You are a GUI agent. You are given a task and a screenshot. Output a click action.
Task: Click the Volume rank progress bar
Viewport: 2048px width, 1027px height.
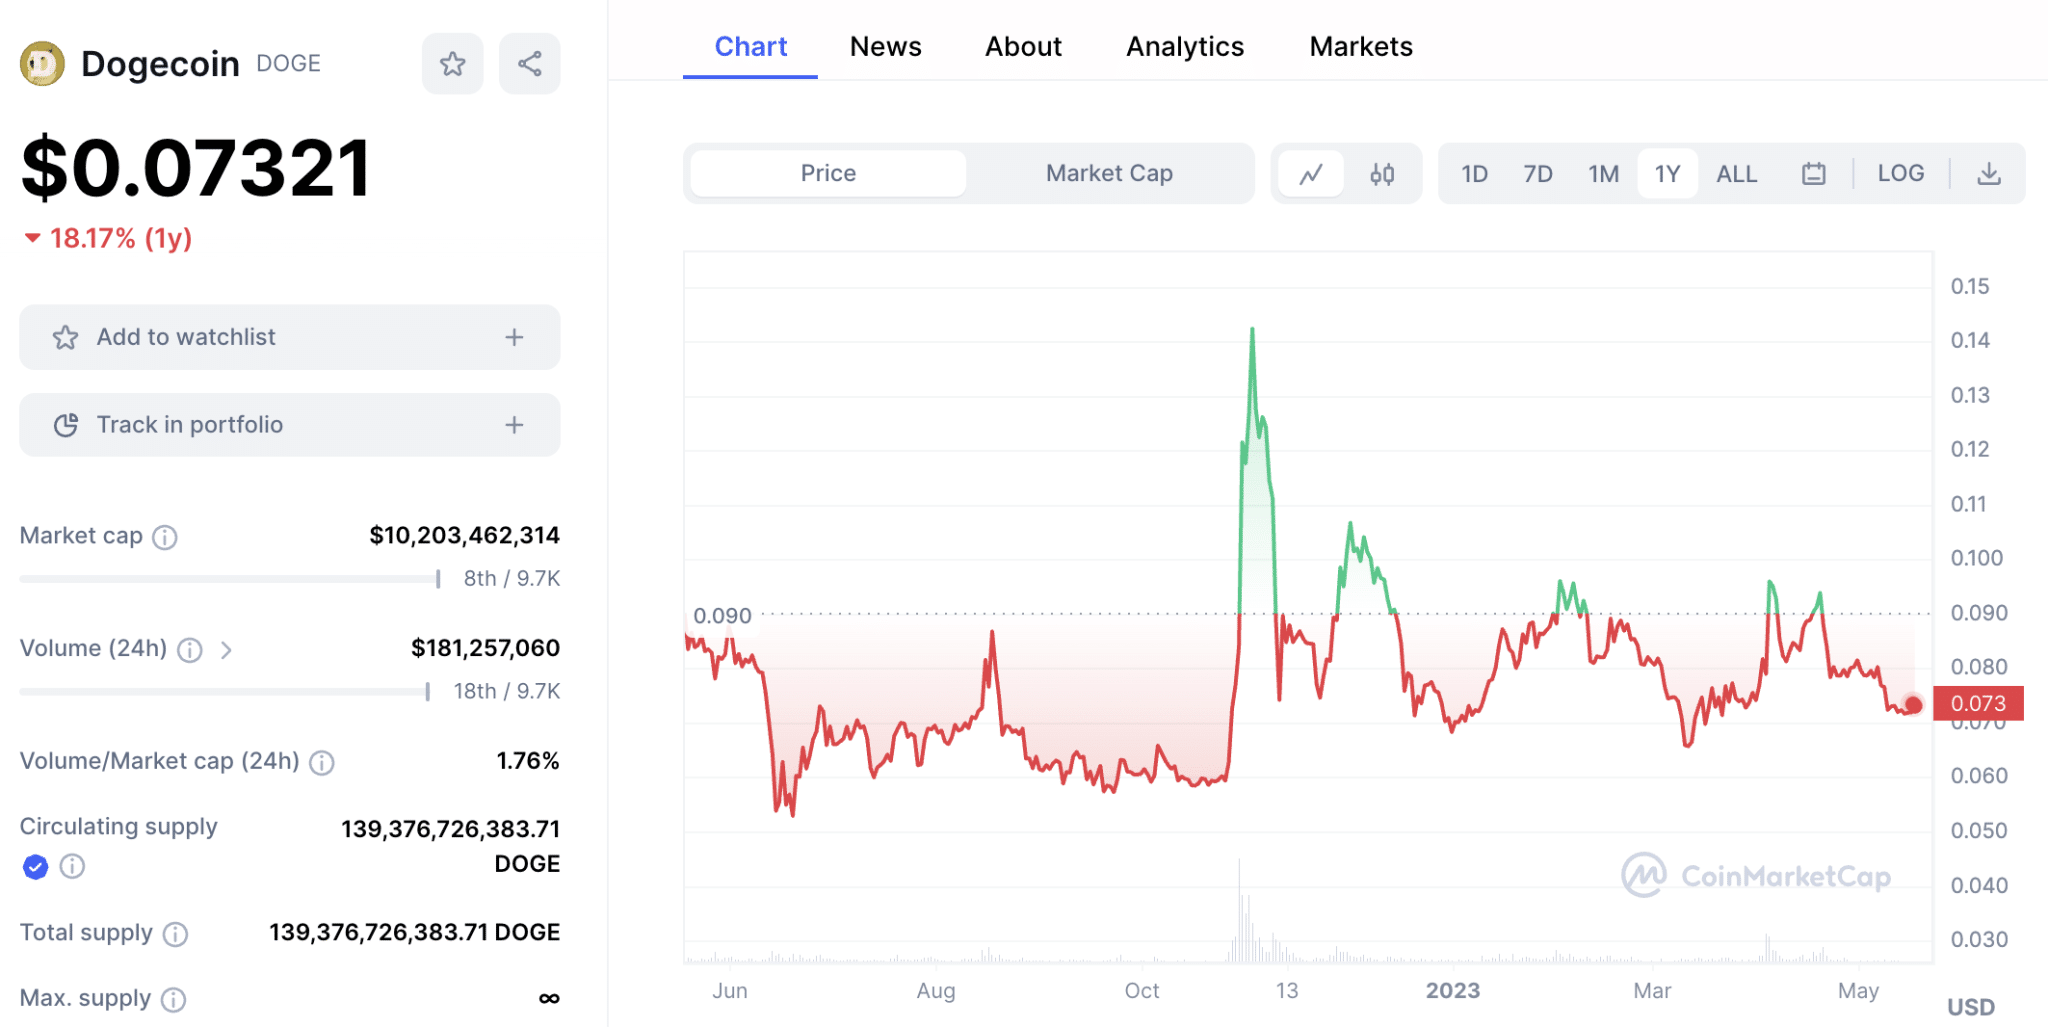tap(225, 691)
